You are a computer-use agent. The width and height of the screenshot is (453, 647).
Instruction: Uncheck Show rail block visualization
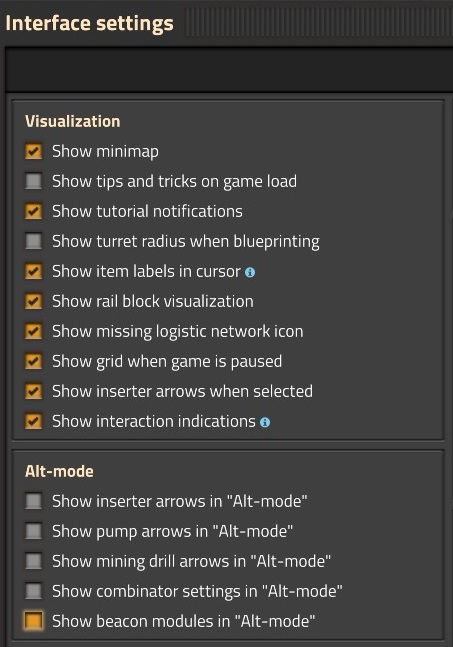coord(33,301)
